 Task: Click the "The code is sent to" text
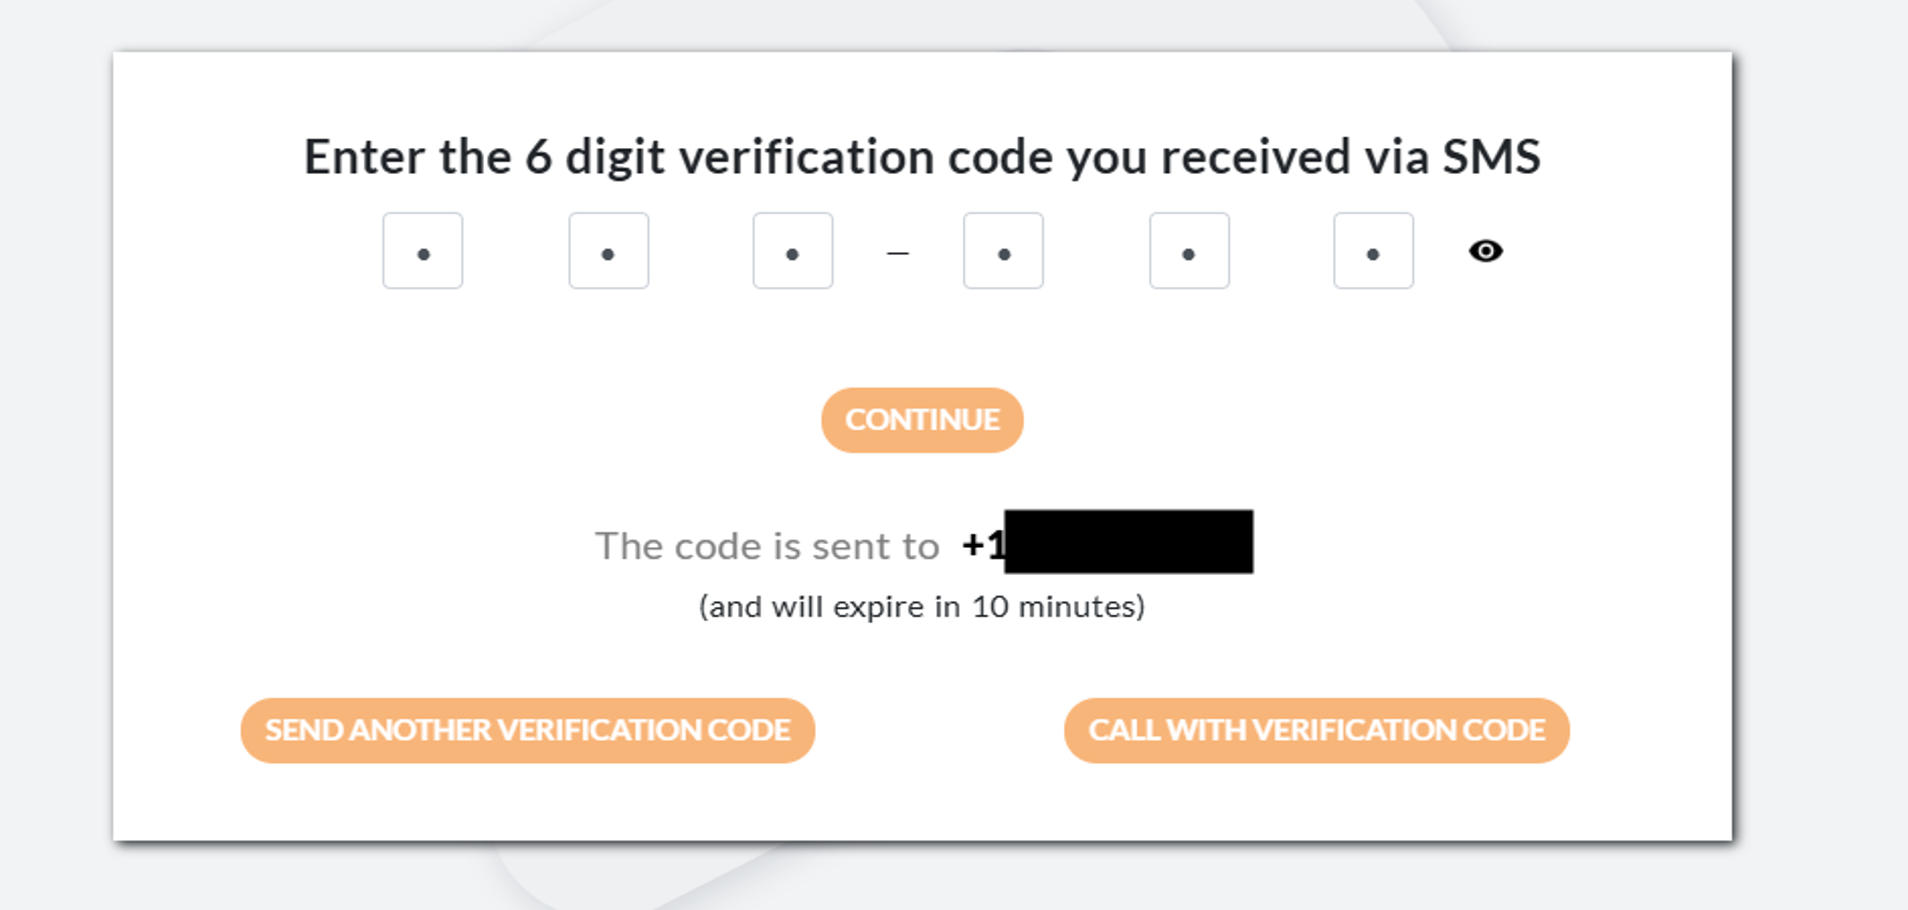point(767,546)
